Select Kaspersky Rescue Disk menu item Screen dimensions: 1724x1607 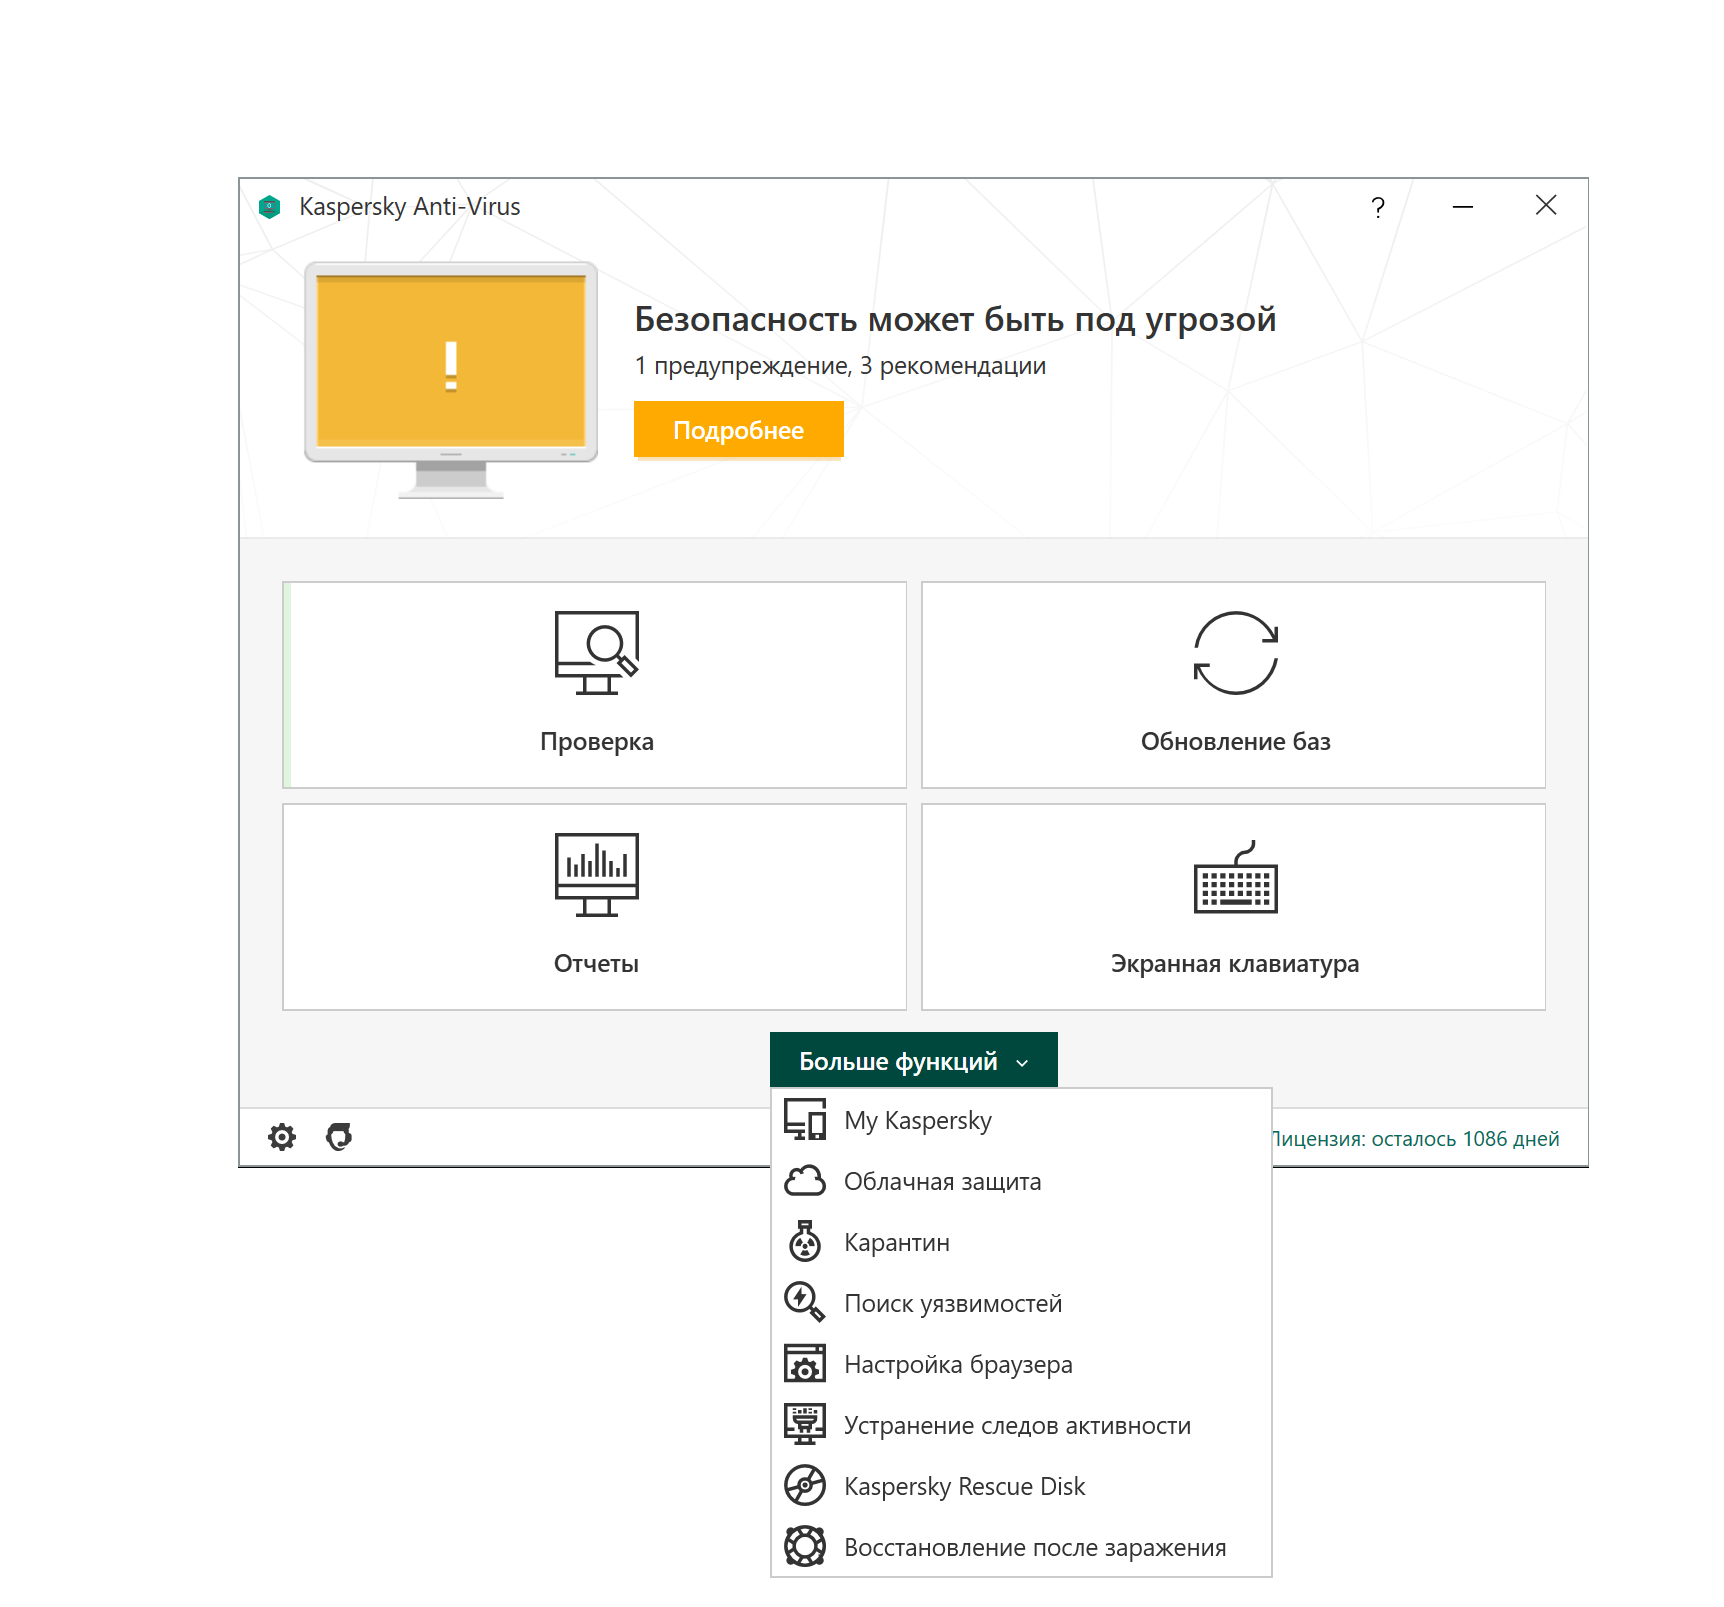pyautogui.click(x=1021, y=1487)
